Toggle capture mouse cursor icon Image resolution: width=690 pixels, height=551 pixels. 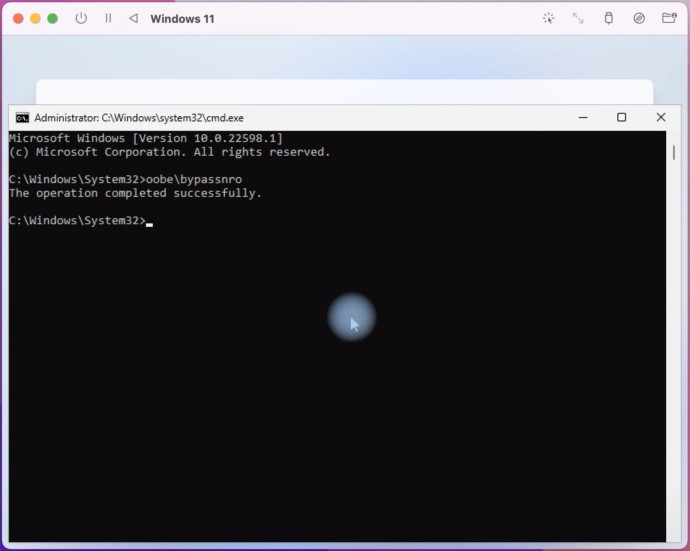(548, 18)
